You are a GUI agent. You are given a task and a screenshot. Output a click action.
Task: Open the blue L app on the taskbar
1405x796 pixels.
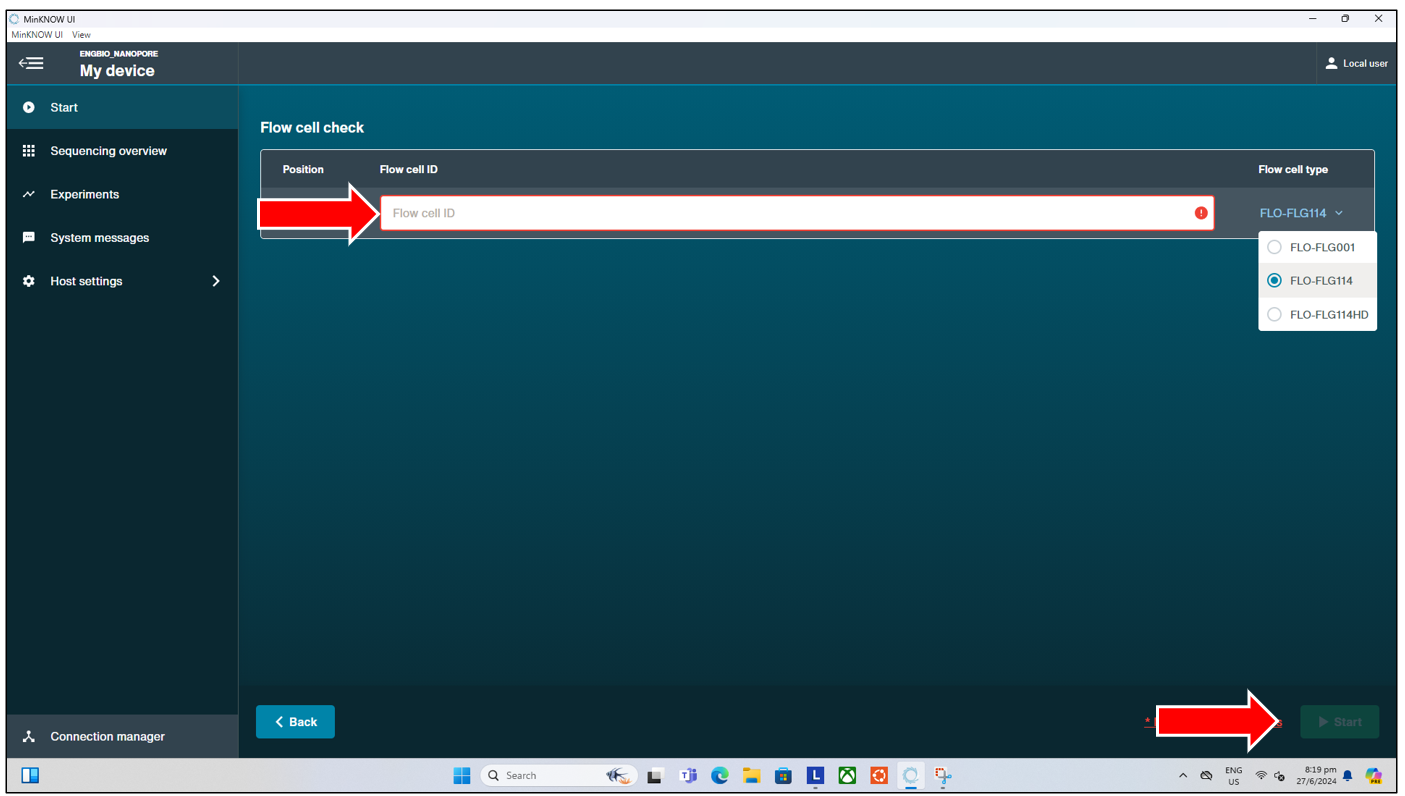point(815,775)
